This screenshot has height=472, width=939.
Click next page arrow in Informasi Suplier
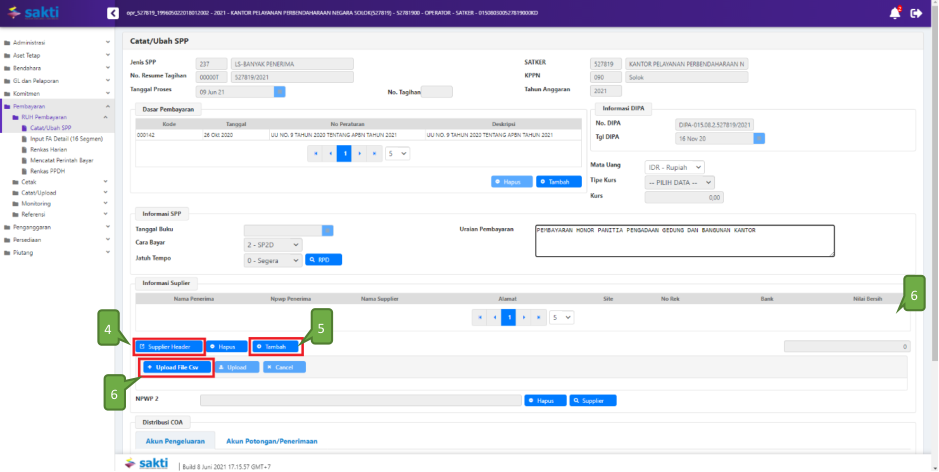523,317
